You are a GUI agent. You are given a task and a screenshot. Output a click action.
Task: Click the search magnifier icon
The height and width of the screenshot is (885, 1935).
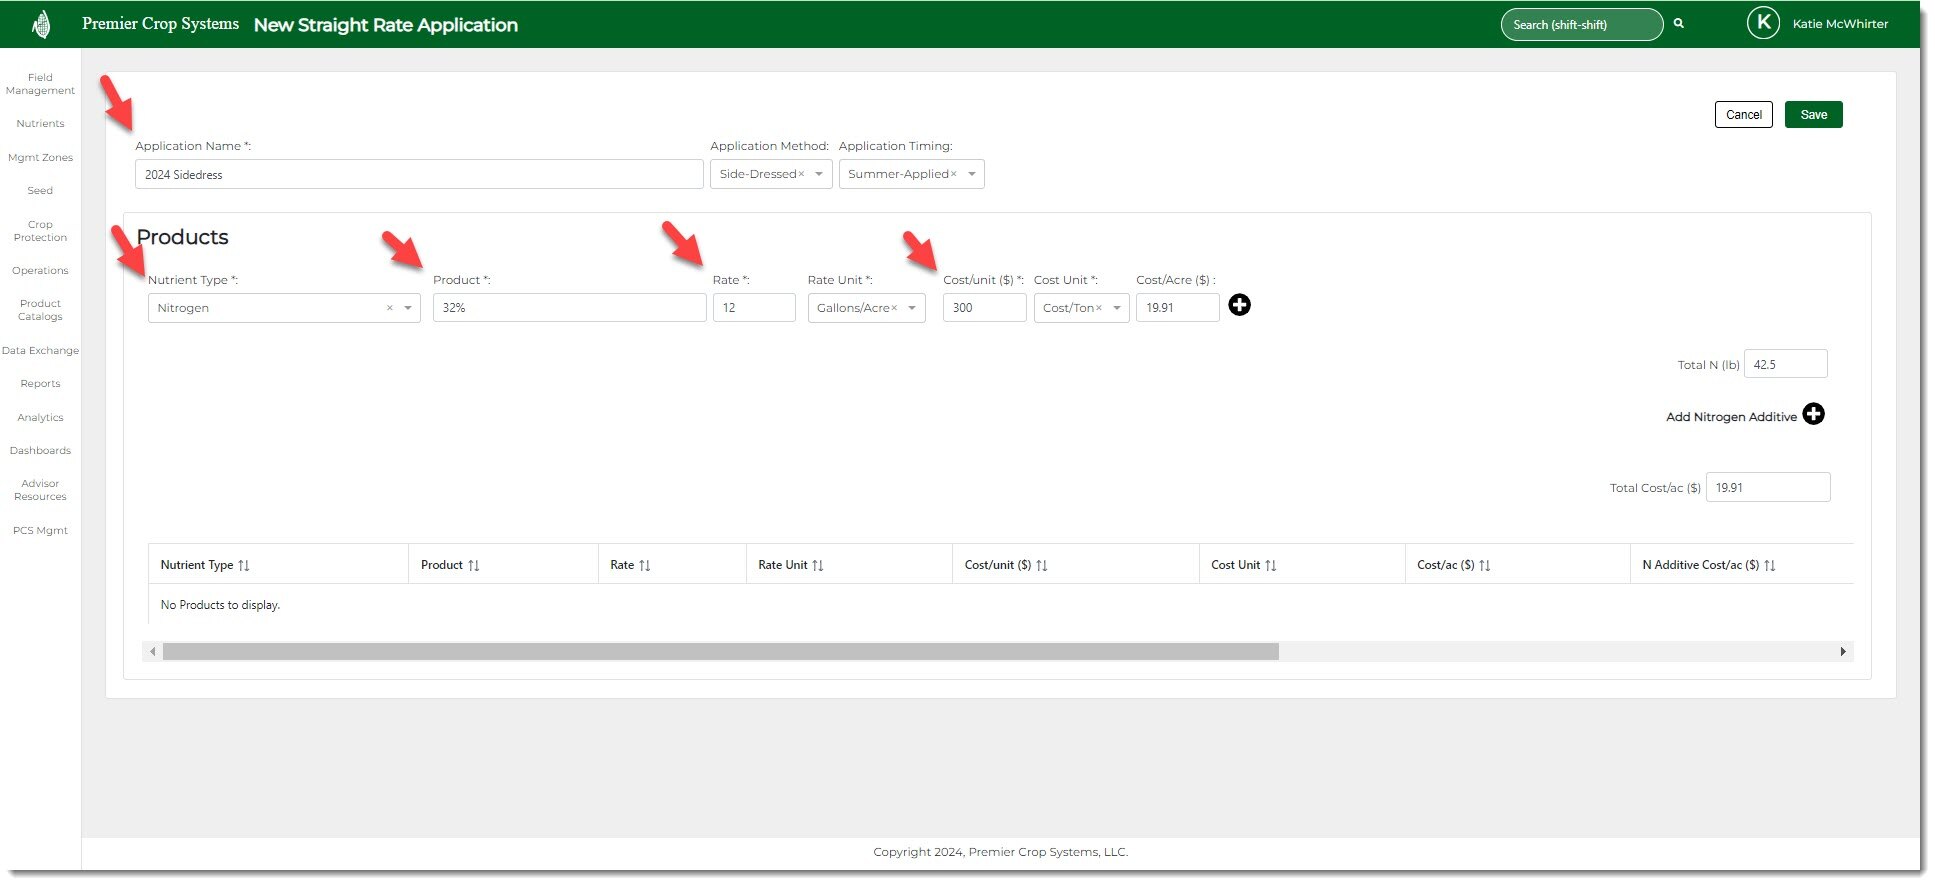[x=1679, y=23]
